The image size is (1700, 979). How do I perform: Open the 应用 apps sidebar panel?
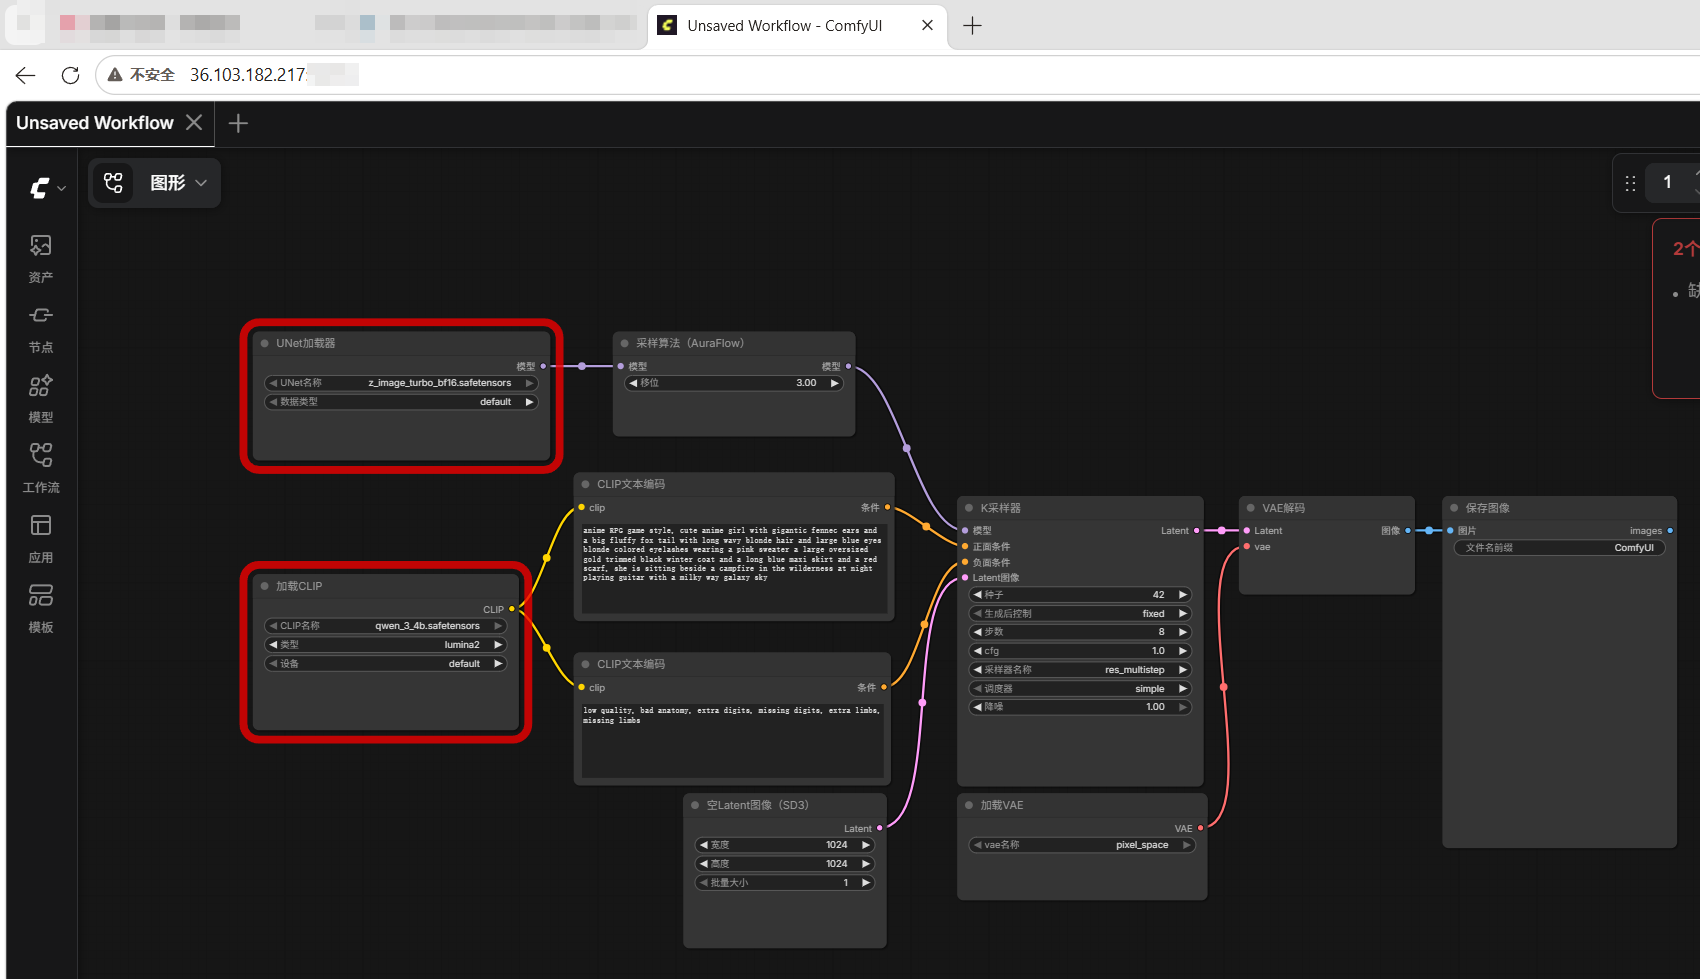point(41,538)
